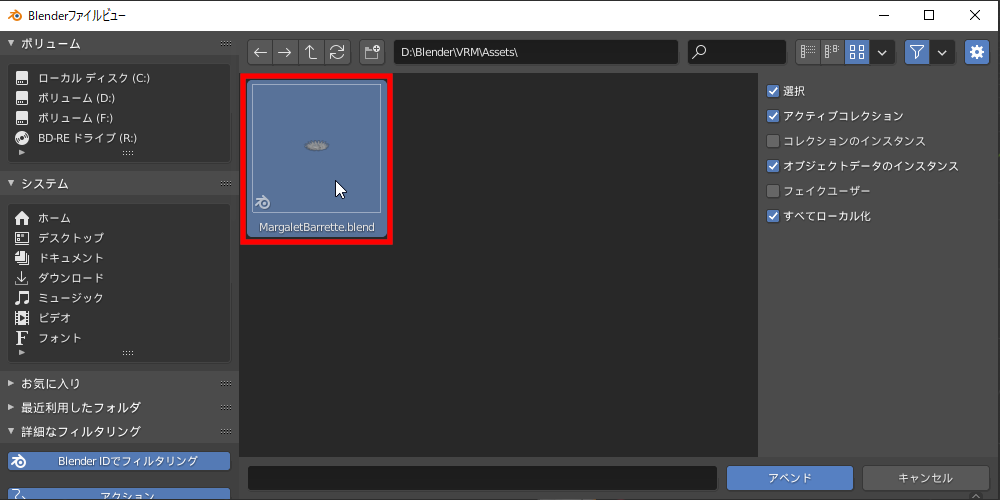Uncheck オブジェクトデータのインスタンス checkbox
Image resolution: width=1000 pixels, height=500 pixels.
coord(773,166)
